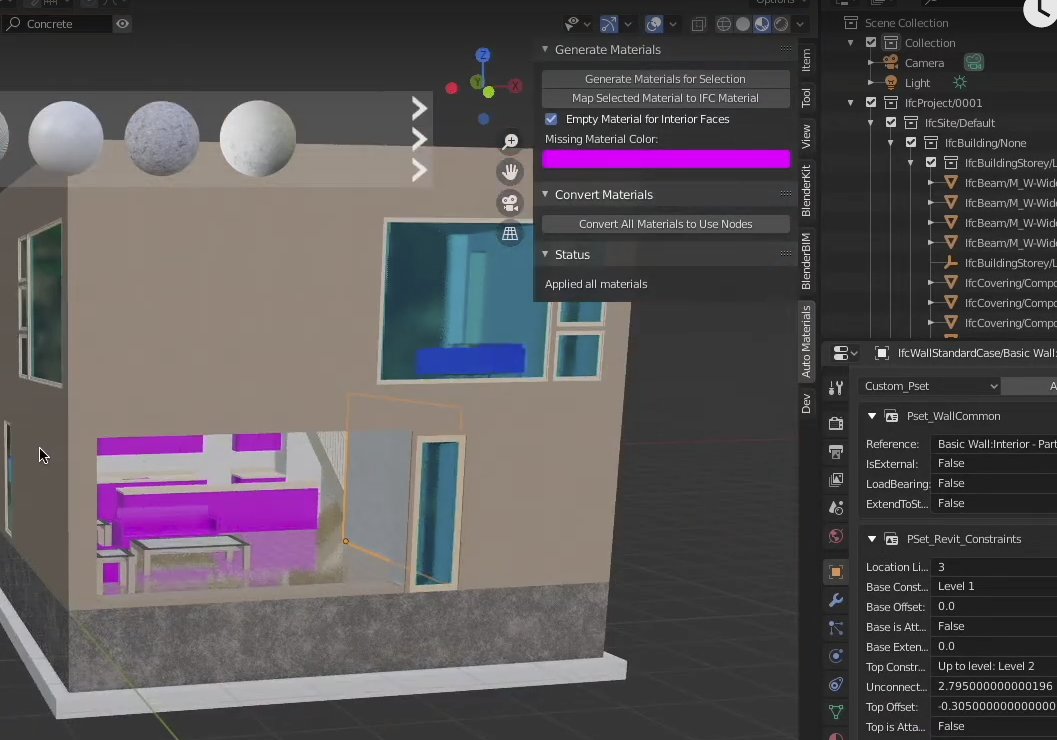Click the Base Offset value field

994,607
